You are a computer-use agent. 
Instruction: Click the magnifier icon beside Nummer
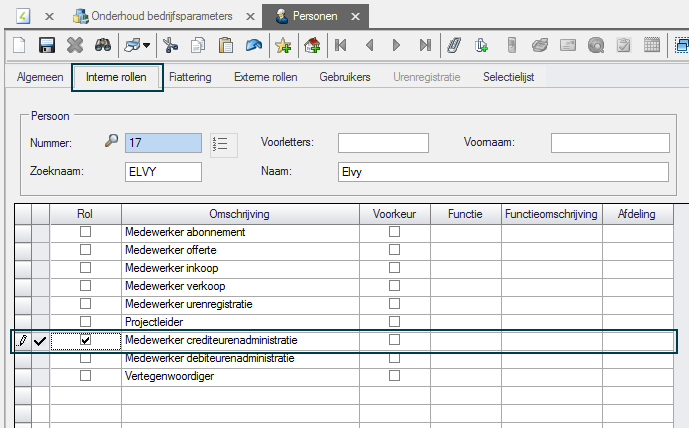[111, 142]
